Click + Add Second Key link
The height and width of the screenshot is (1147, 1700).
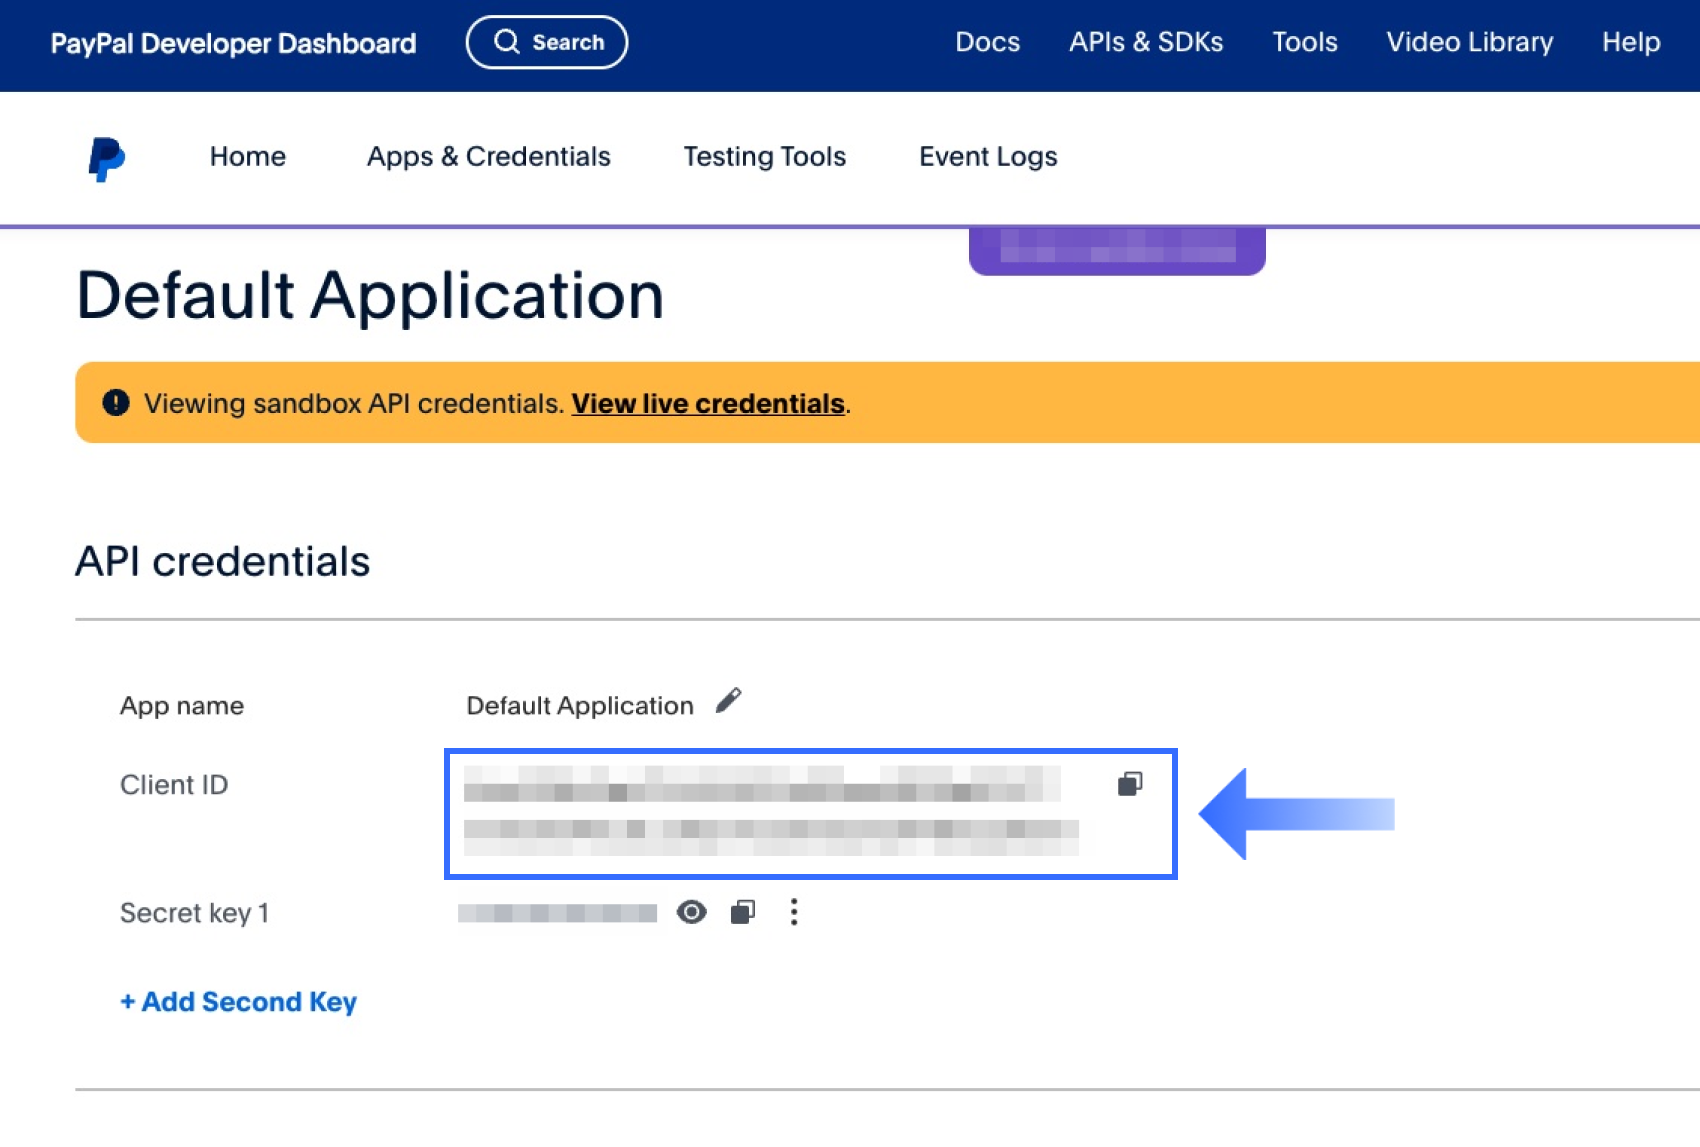[x=238, y=1002]
